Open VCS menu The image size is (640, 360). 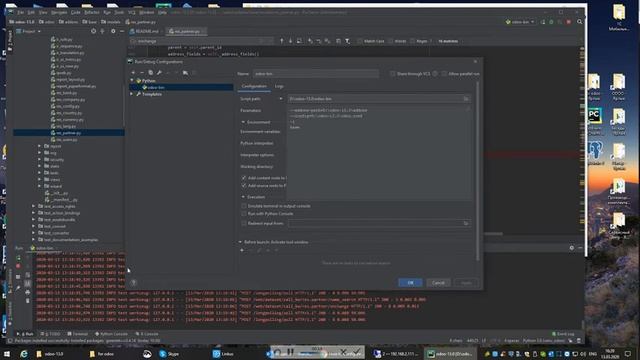tap(131, 13)
